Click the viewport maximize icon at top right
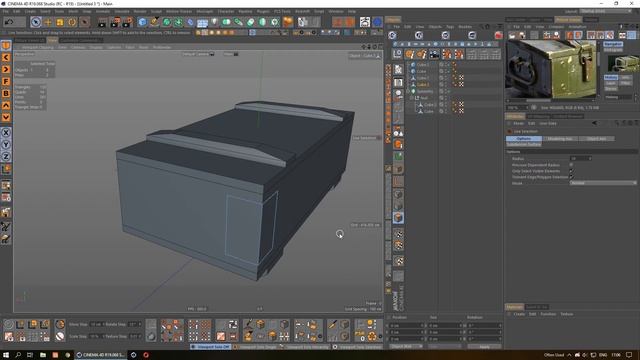This screenshot has height=360, width=640. click(380, 47)
